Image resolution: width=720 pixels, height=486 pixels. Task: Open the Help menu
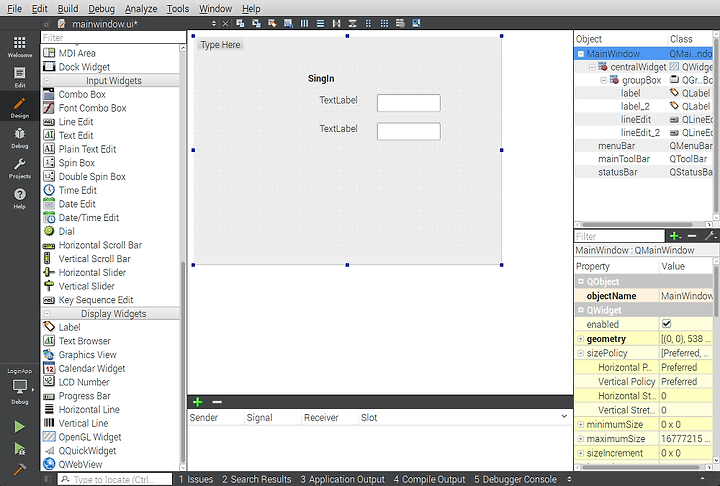(251, 9)
